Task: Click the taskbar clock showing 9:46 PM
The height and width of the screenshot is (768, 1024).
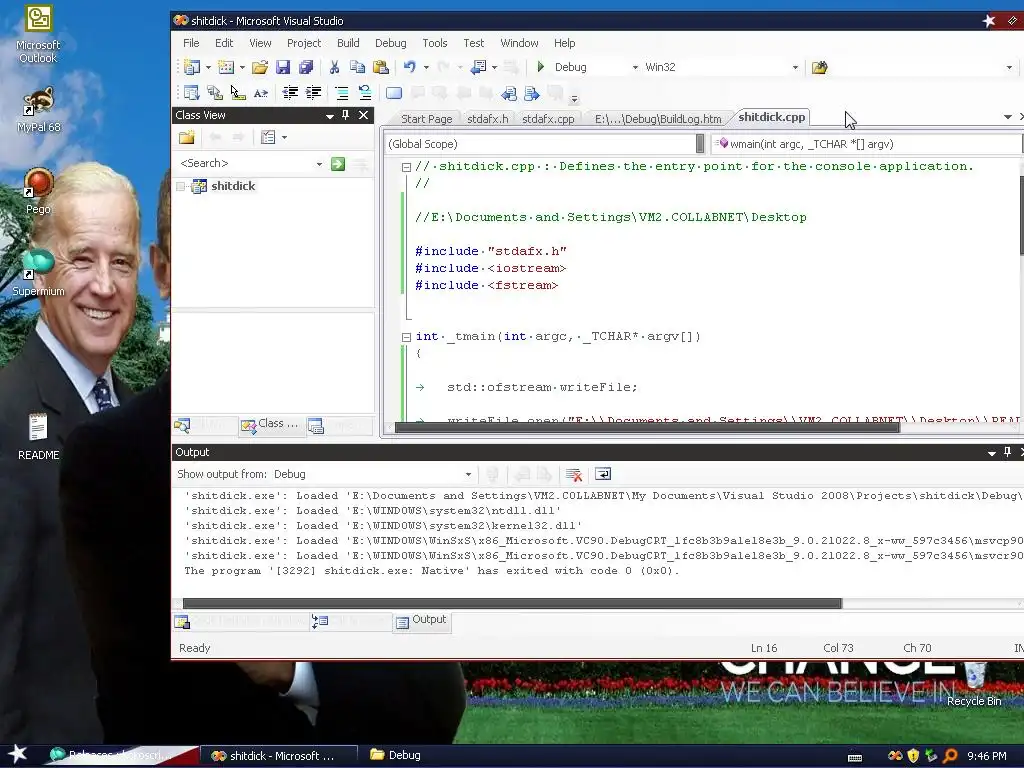Action: [x=986, y=756]
